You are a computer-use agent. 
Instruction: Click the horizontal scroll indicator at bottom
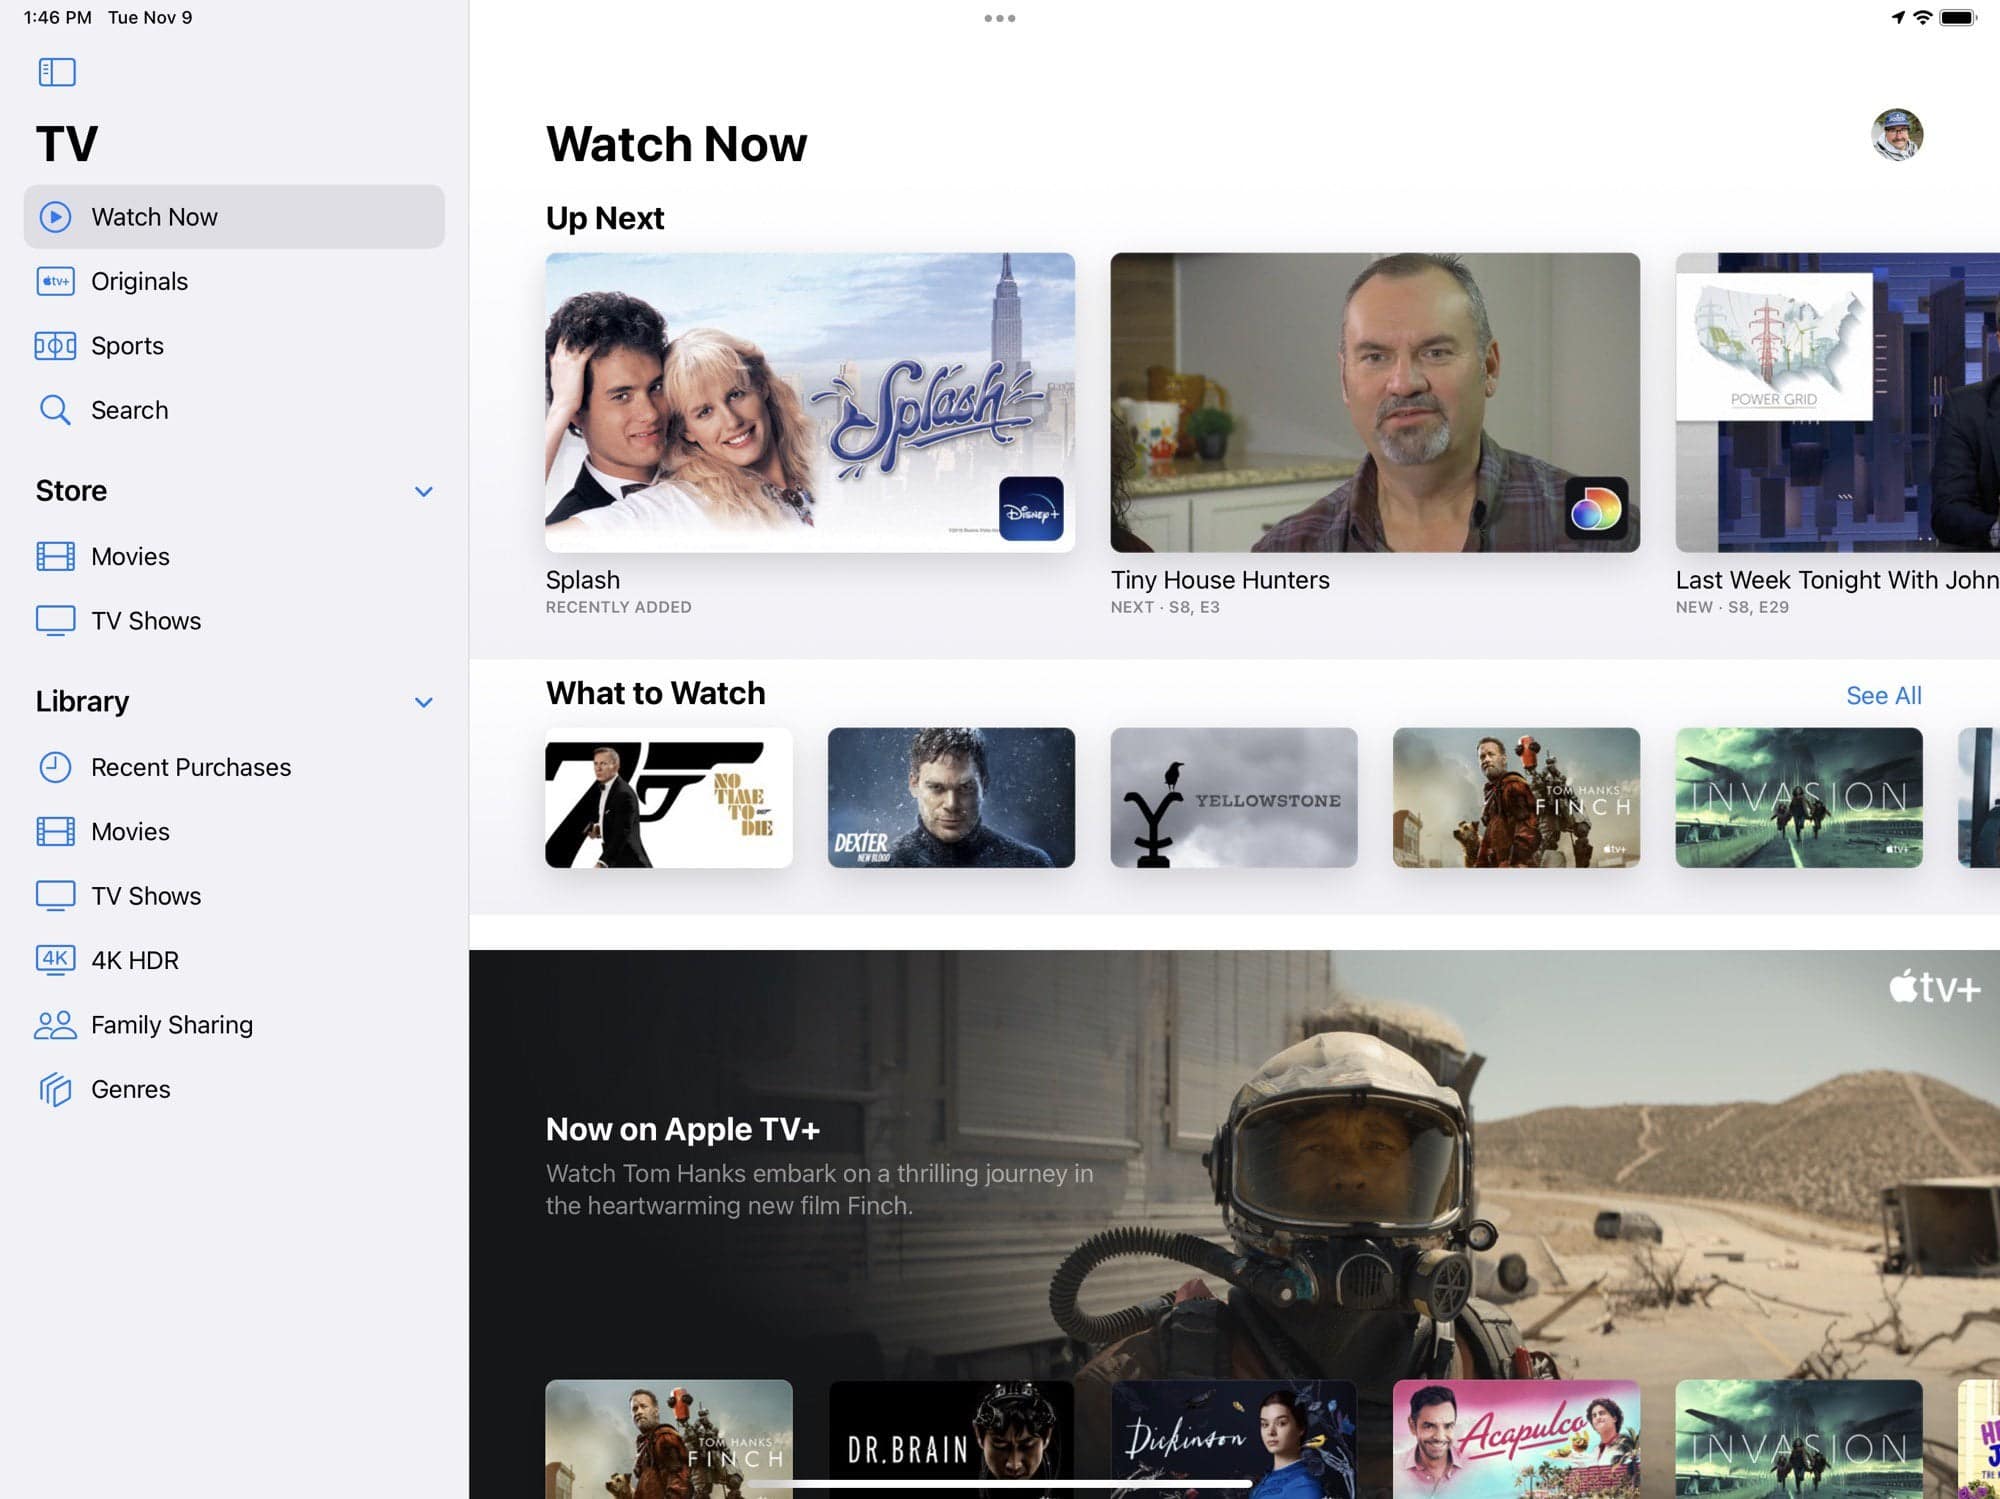tap(1000, 1485)
